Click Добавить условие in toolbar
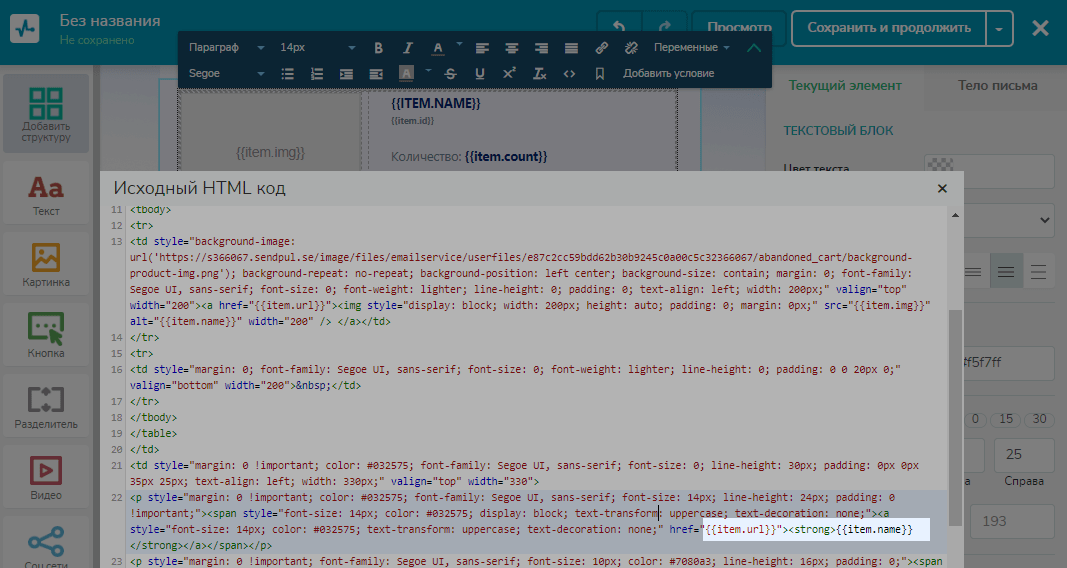Screen dimensions: 1067x568 click(x=668, y=74)
